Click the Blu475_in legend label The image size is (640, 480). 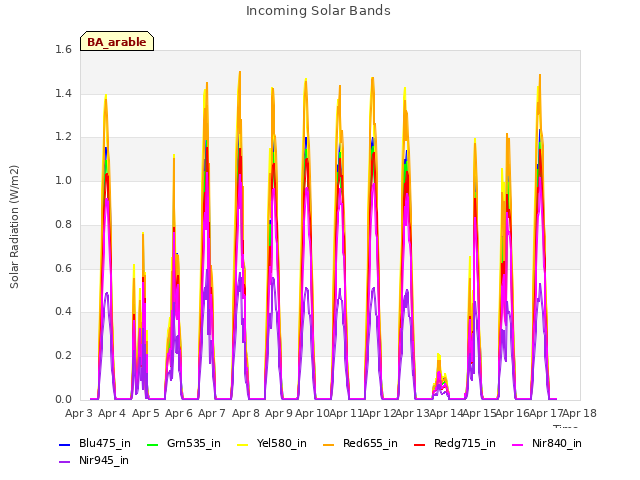tap(105, 443)
